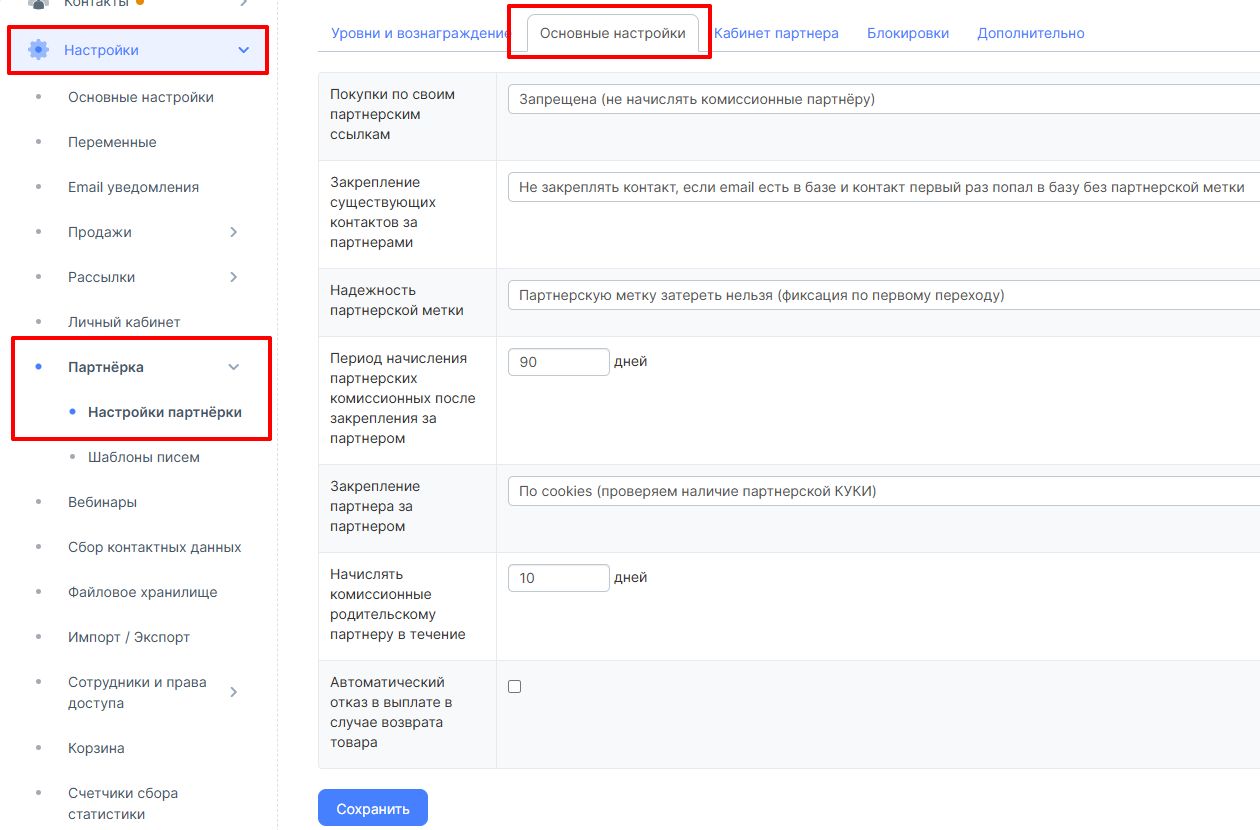This screenshot has height=830, width=1260.
Task: Click Сотрудники и права доступа label
Action: coord(137,692)
